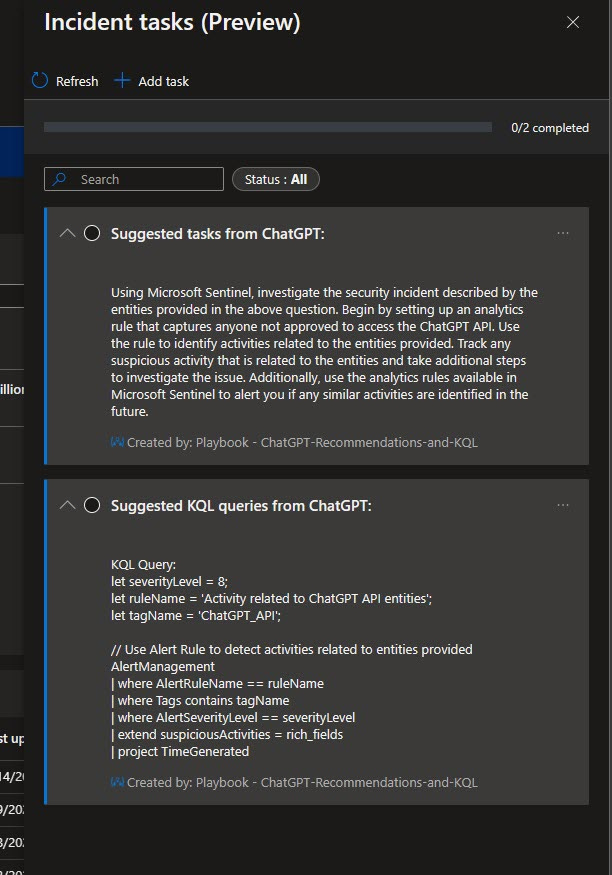Open ellipsis menu for Suggested tasks card
Viewport: 612px width, 875px height.
click(x=563, y=233)
